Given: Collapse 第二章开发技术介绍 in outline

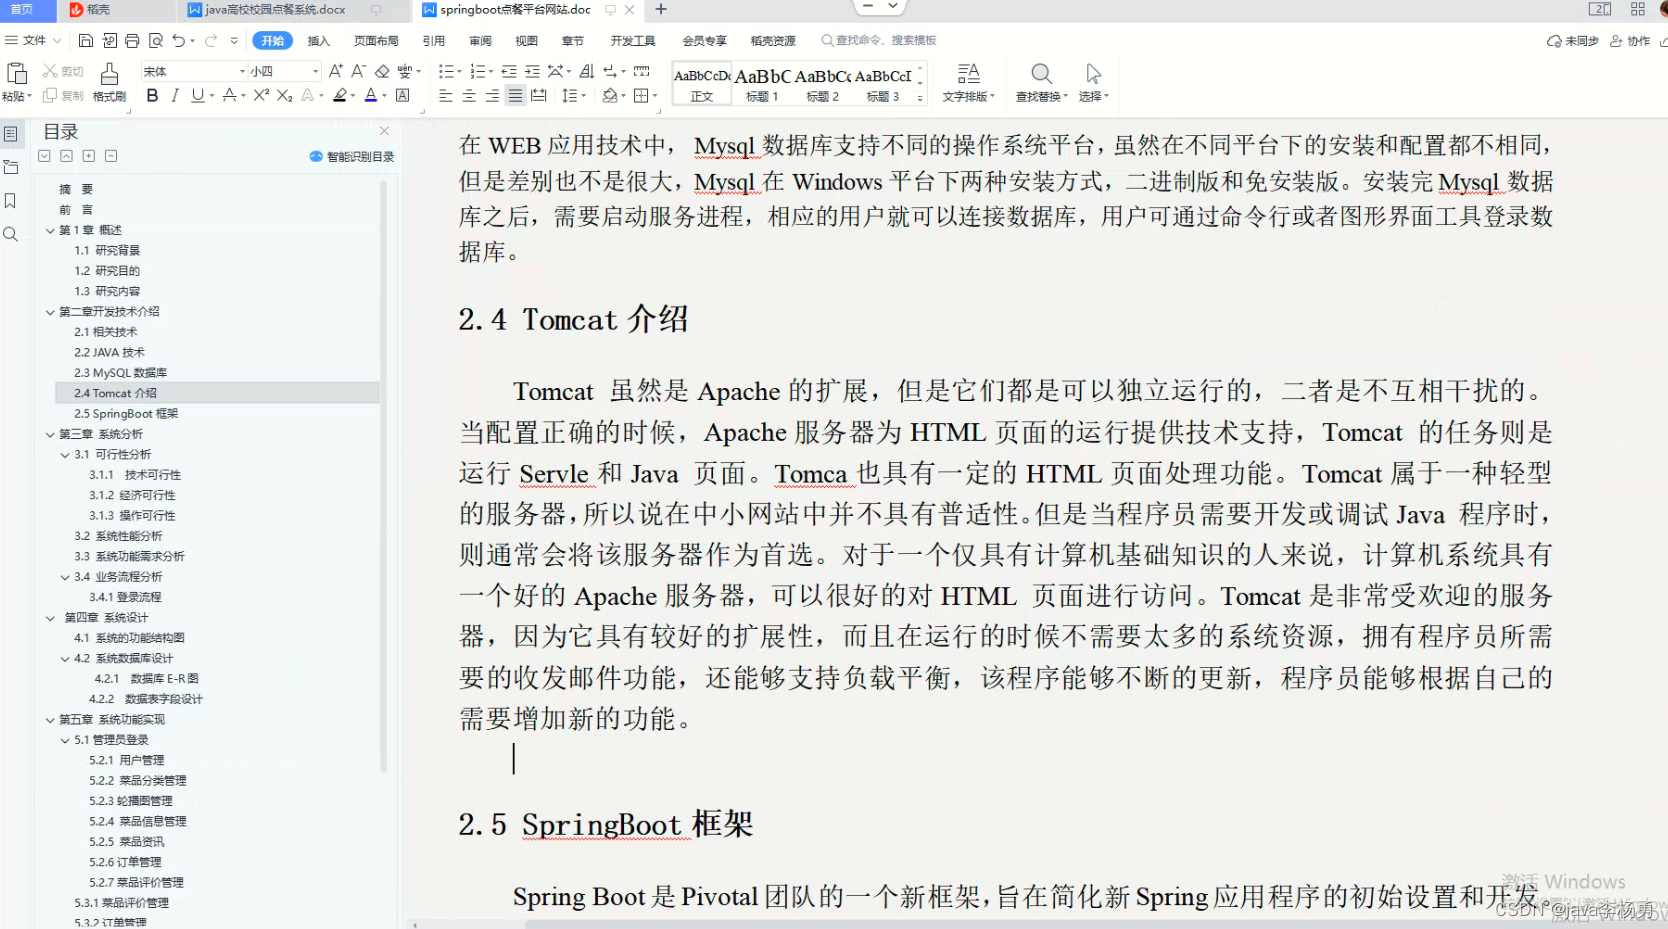Looking at the screenshot, I should click(x=50, y=312).
